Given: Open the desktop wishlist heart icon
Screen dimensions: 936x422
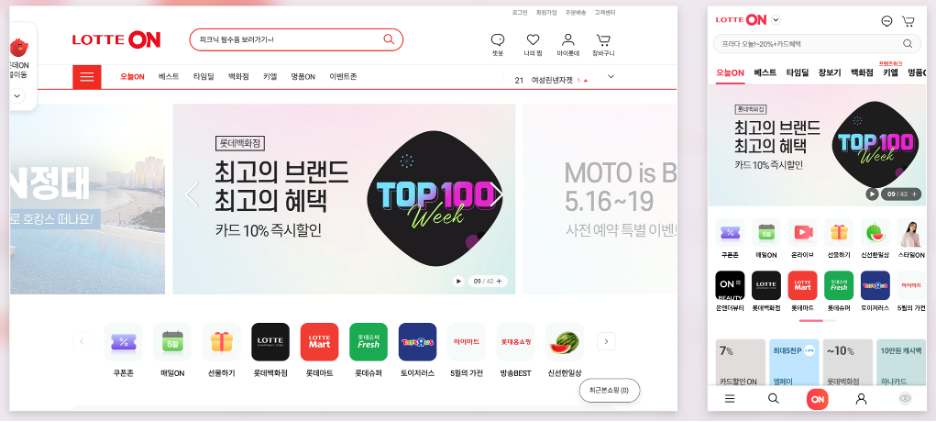Looking at the screenshot, I should pyautogui.click(x=532, y=40).
